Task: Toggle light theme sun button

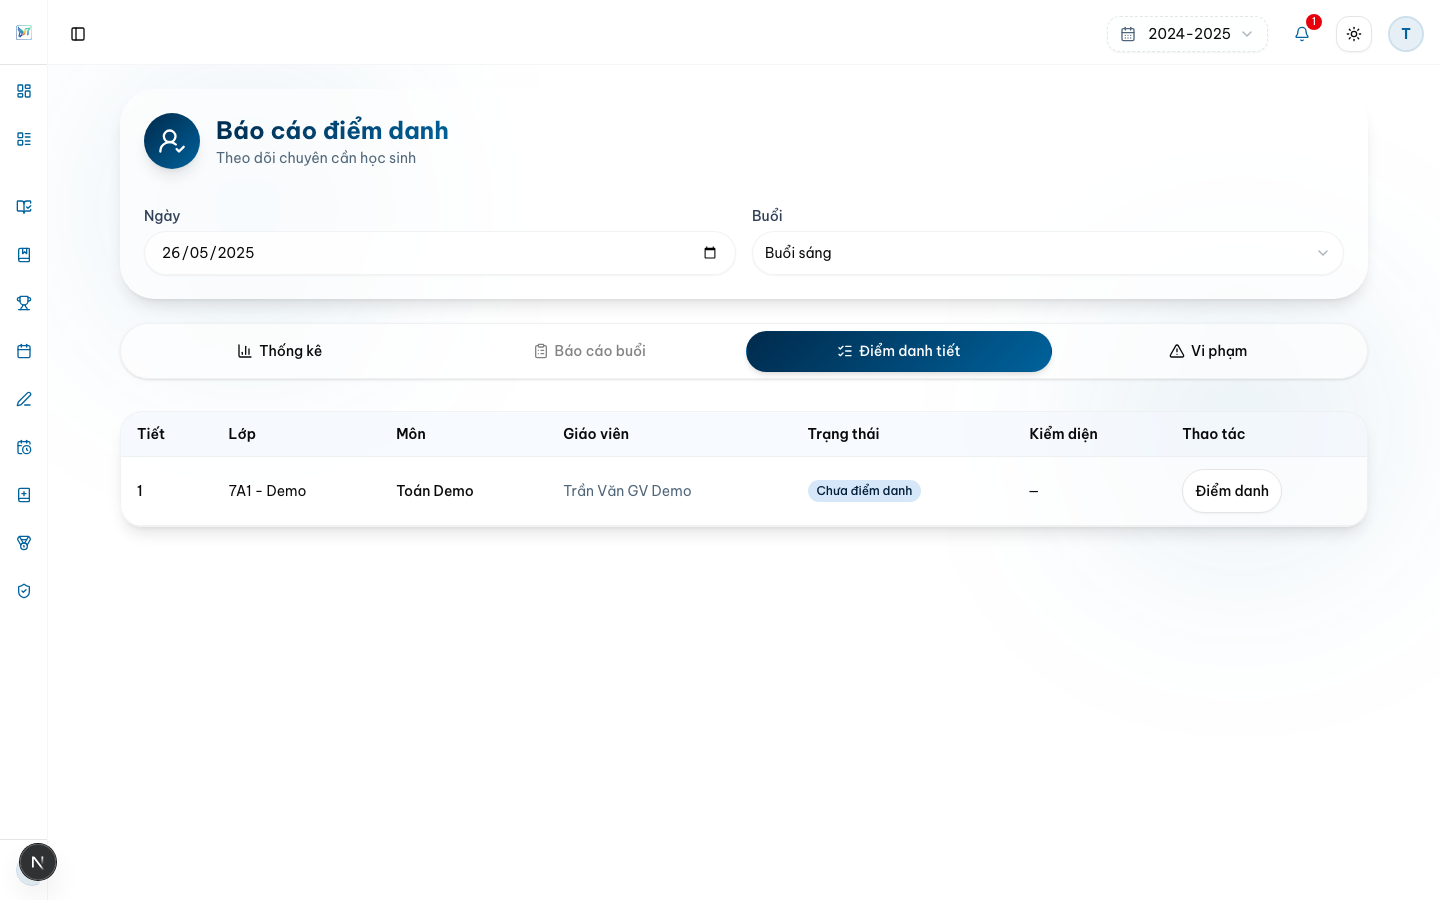Action: click(1354, 34)
